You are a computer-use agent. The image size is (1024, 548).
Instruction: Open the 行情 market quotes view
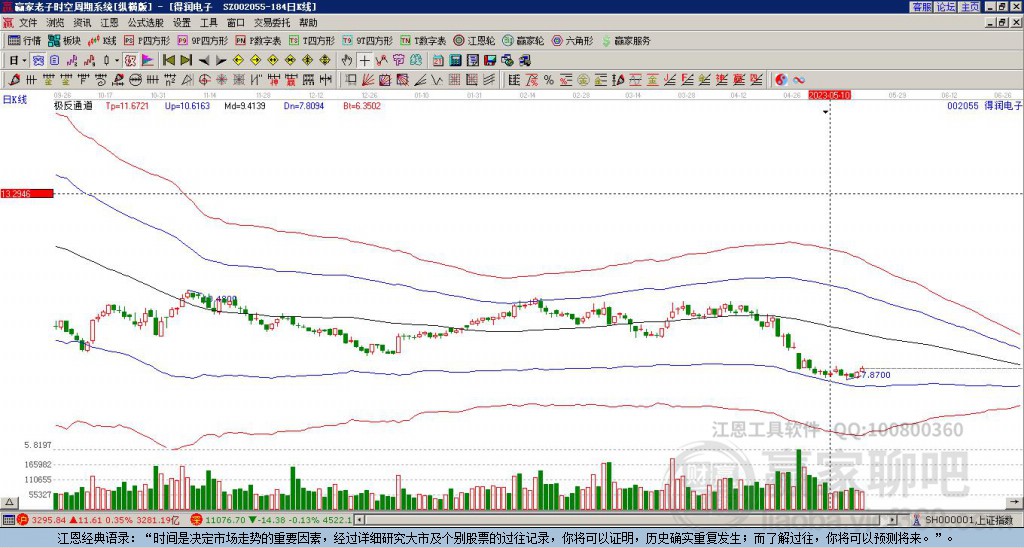24,40
